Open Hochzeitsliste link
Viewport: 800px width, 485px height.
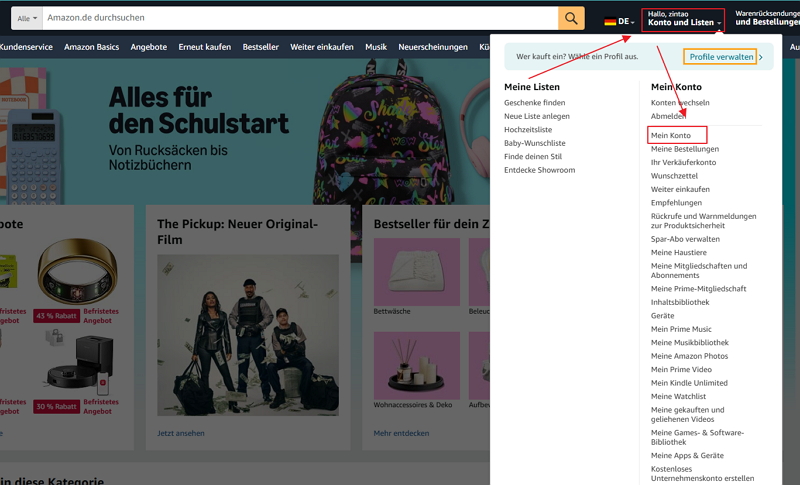coord(528,130)
